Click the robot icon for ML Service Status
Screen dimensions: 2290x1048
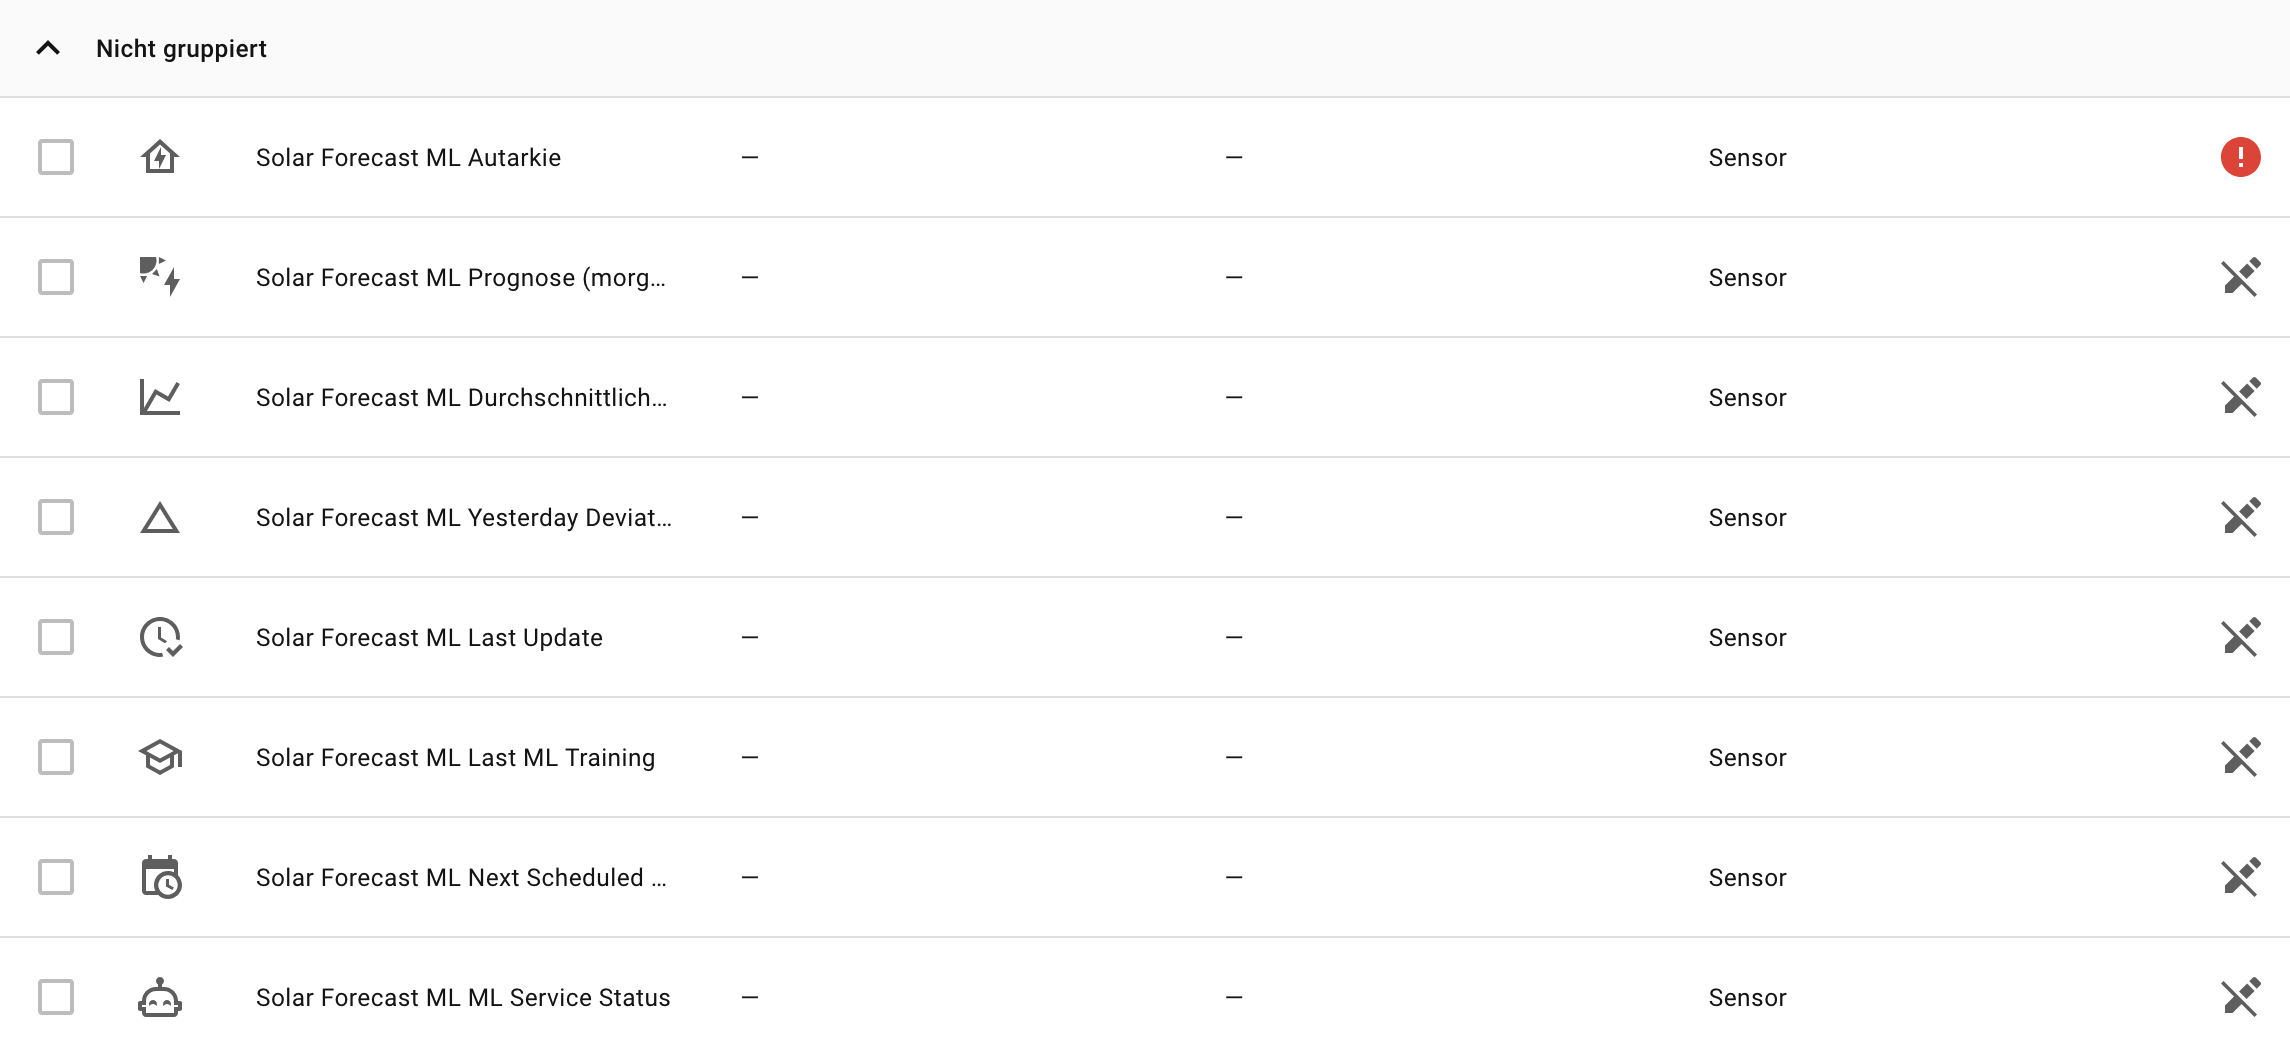pyautogui.click(x=160, y=997)
